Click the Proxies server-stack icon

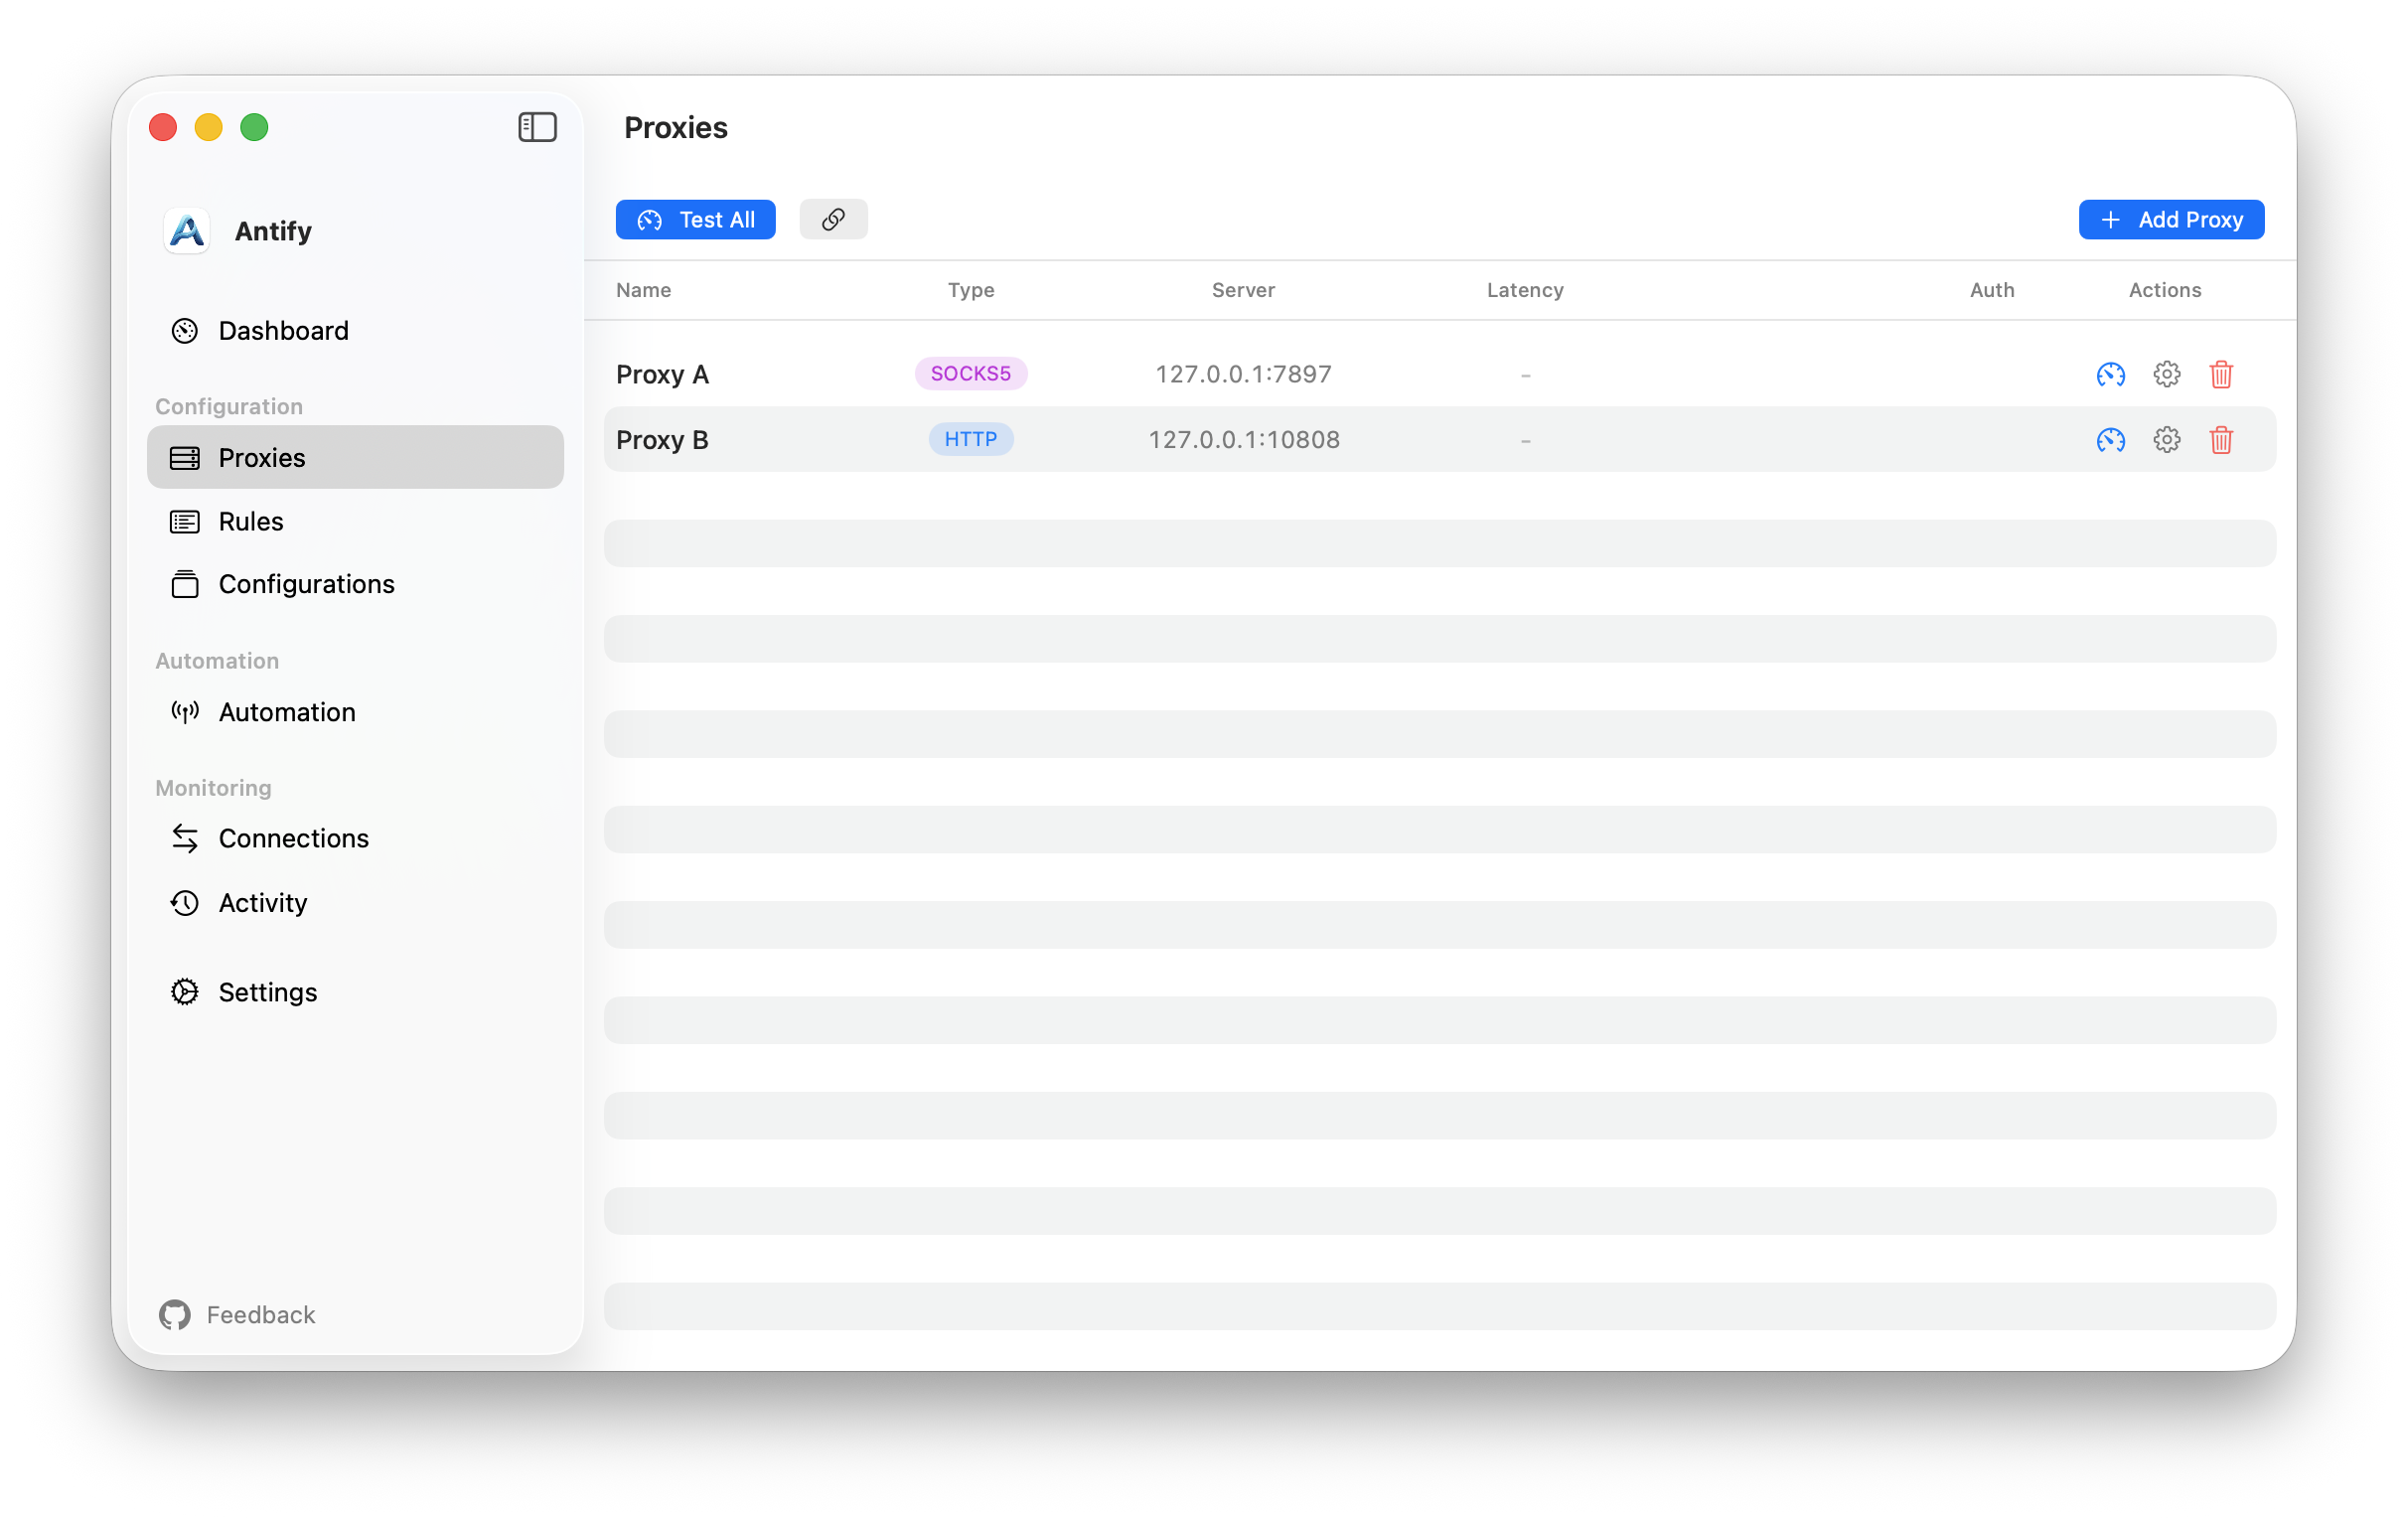click(185, 458)
